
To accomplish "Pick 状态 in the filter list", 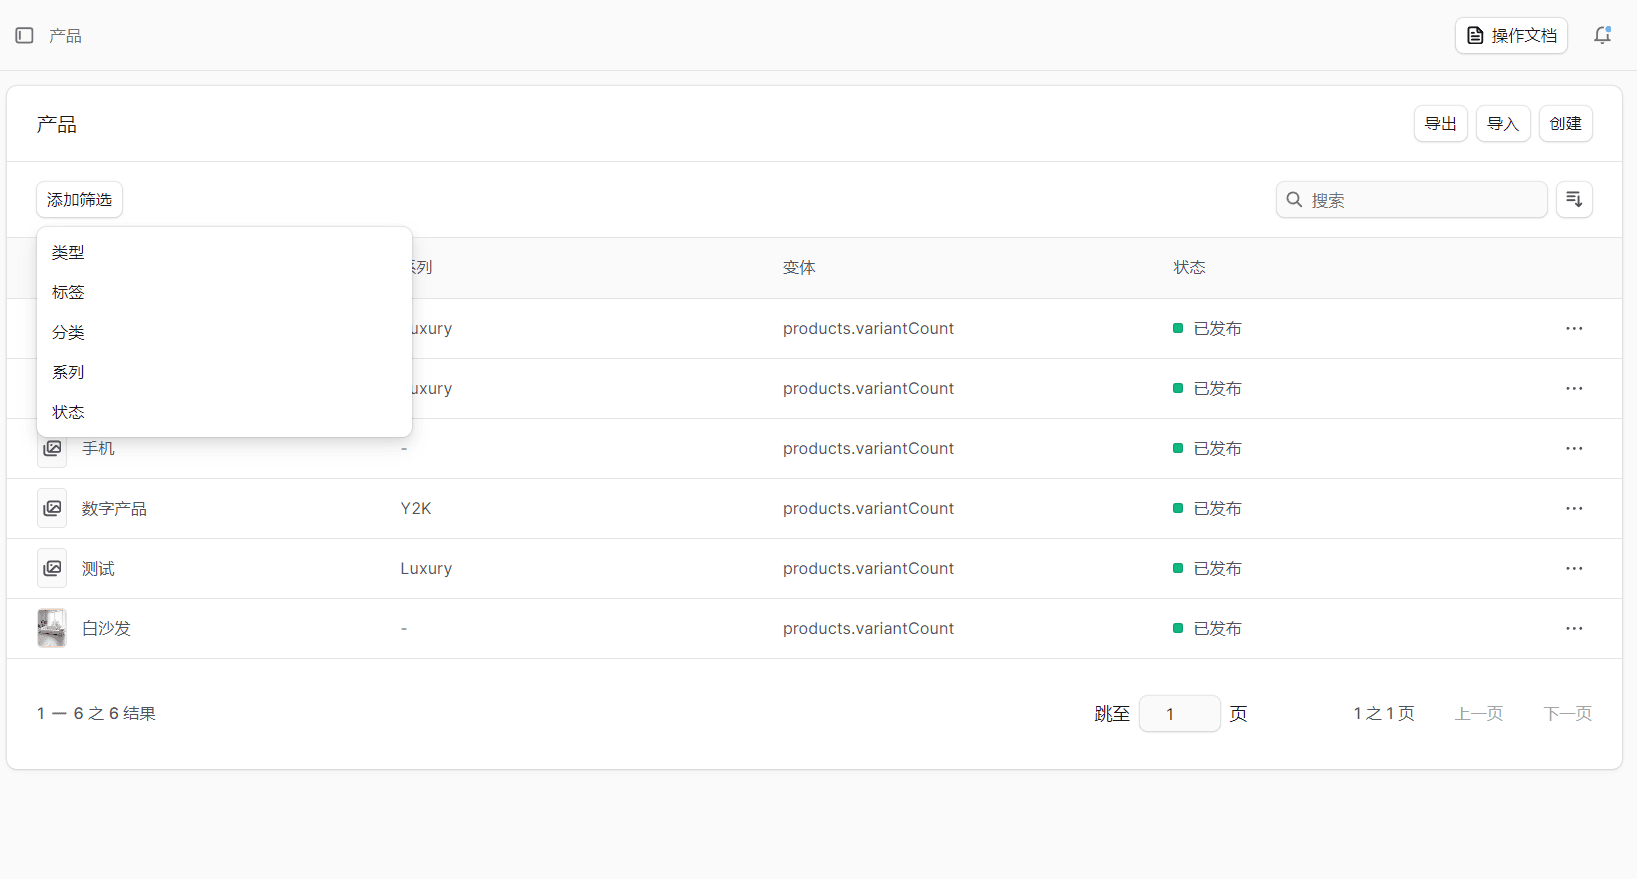I will point(69,413).
